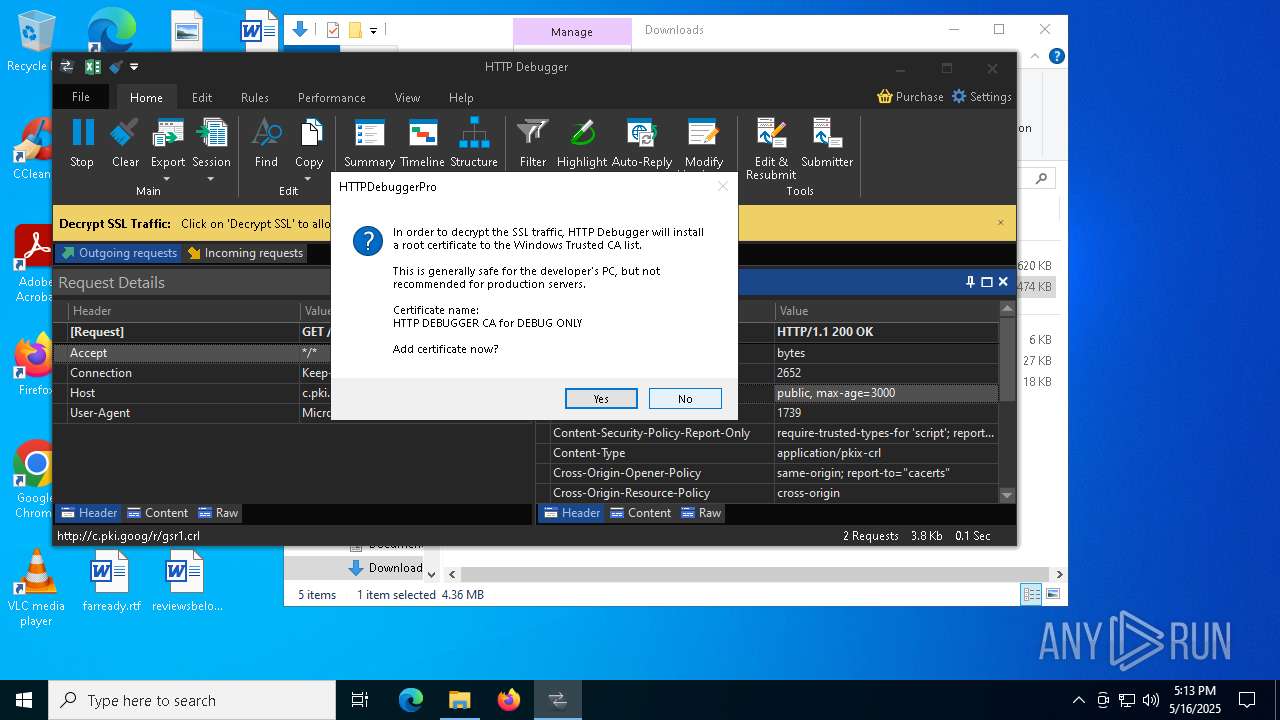This screenshot has height=720, width=1280.
Task: Select response panel Content tab
Action: point(640,513)
